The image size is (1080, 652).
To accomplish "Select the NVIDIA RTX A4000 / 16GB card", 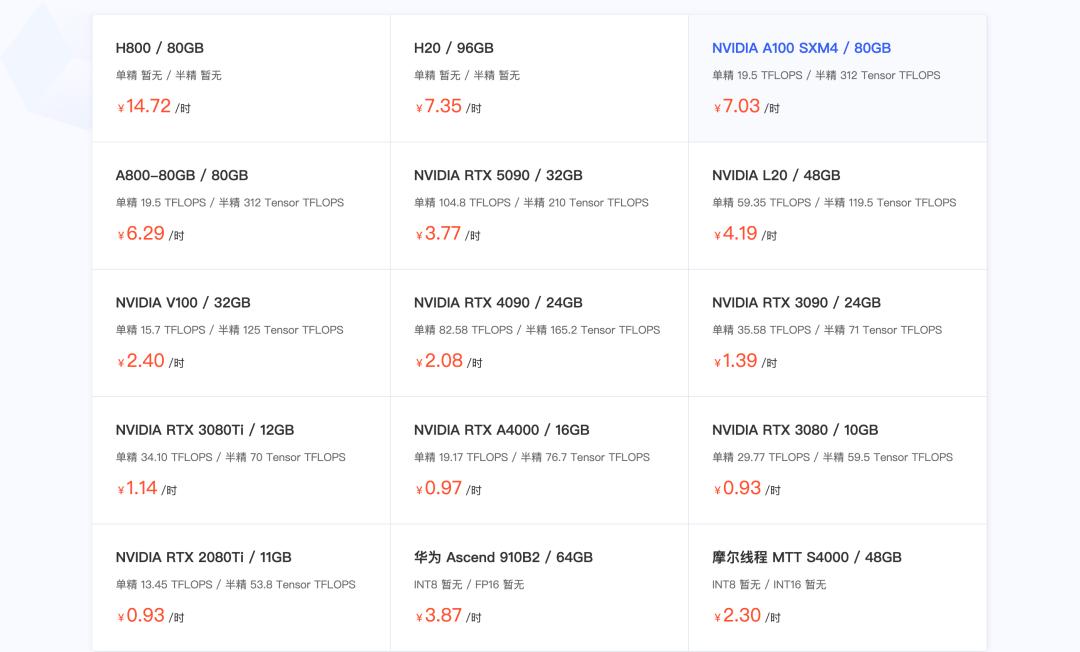I will point(538,459).
